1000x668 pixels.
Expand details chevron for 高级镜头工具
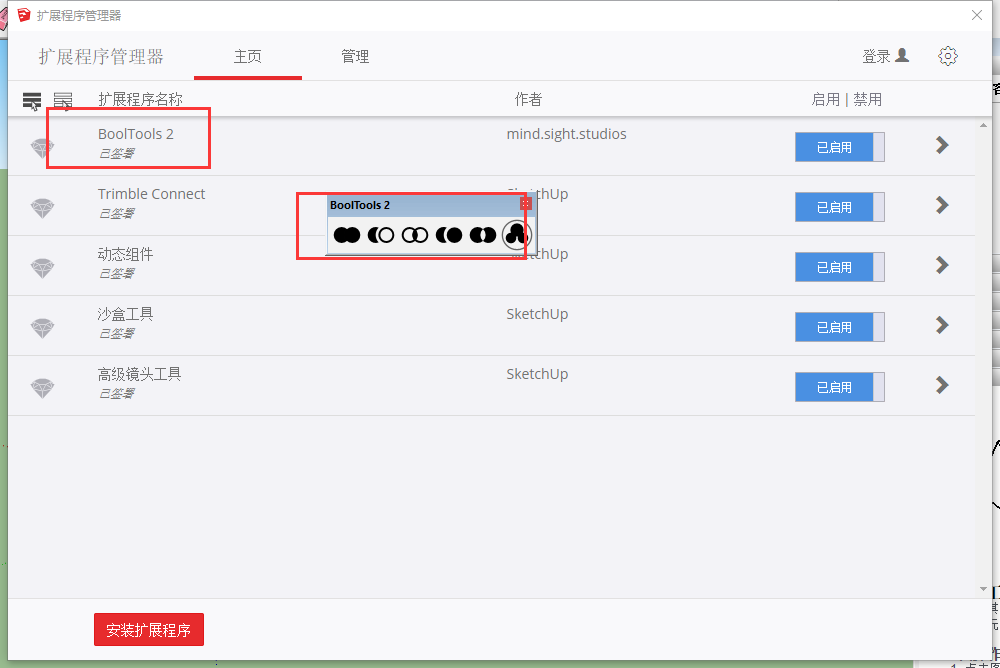pos(942,385)
